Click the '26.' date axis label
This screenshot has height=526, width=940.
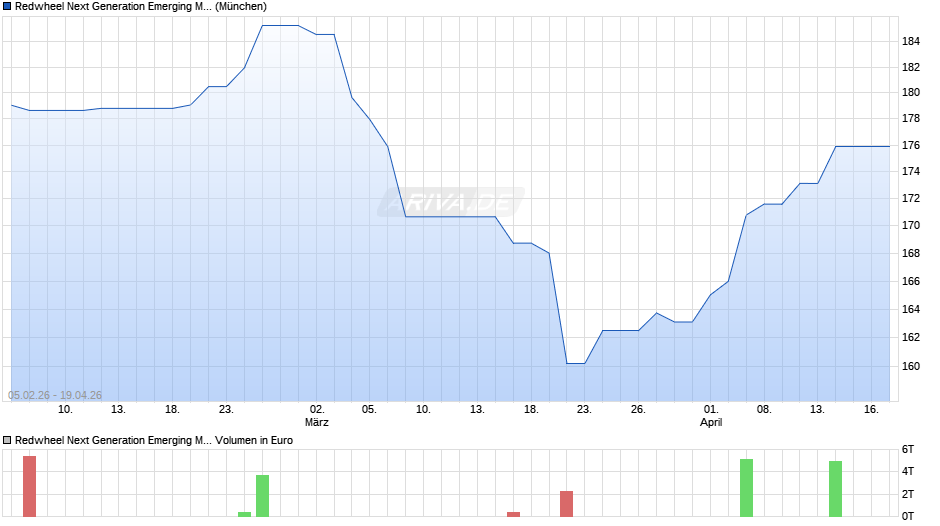click(638, 410)
